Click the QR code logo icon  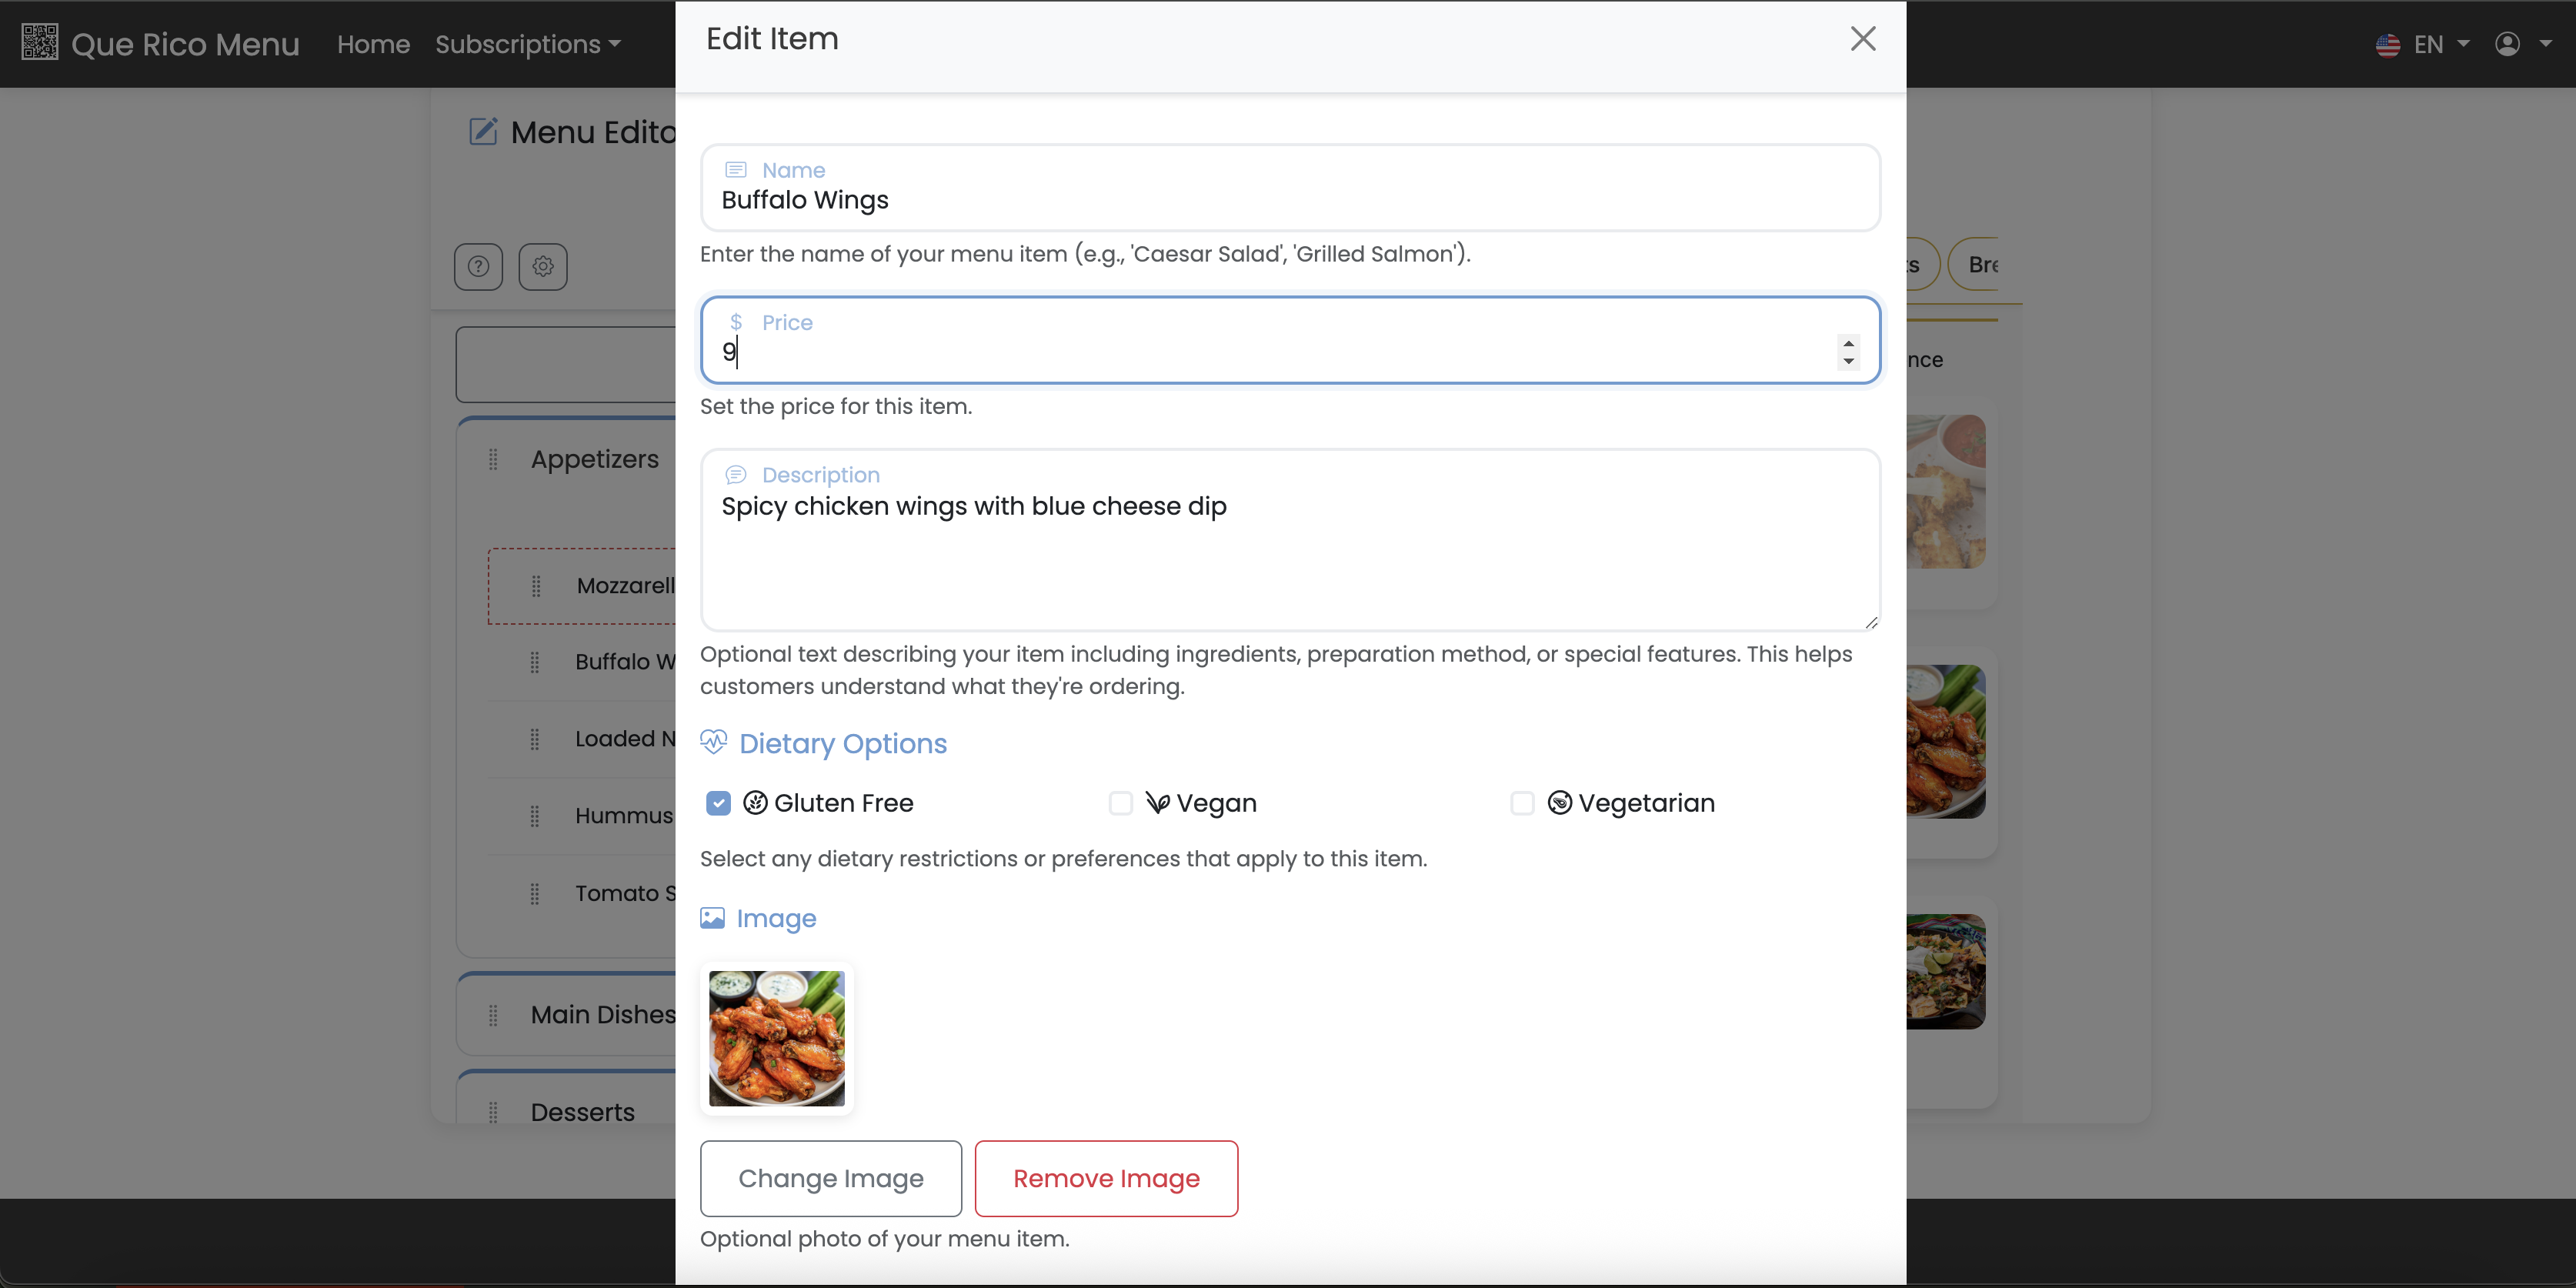point(39,43)
